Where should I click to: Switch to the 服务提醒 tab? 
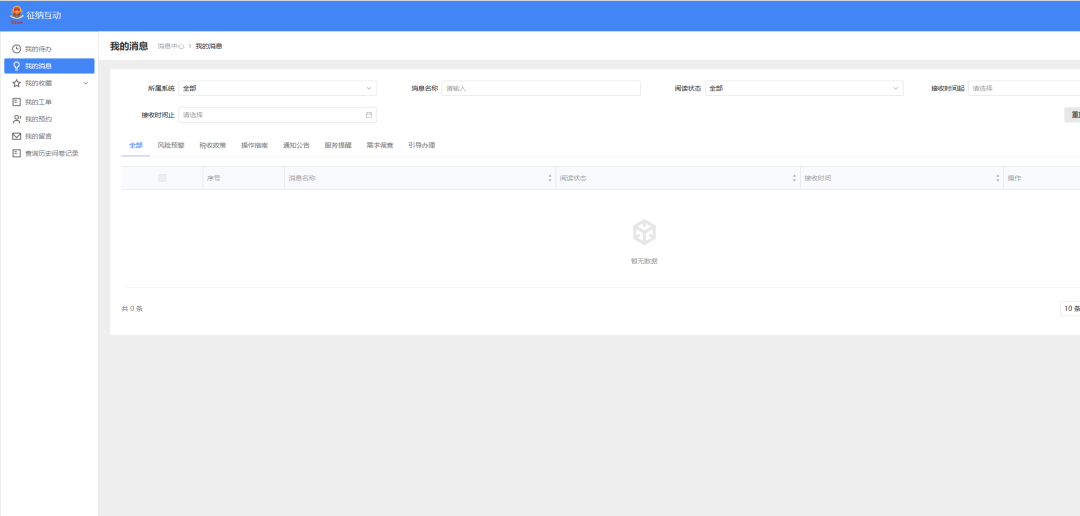pyautogui.click(x=338, y=145)
